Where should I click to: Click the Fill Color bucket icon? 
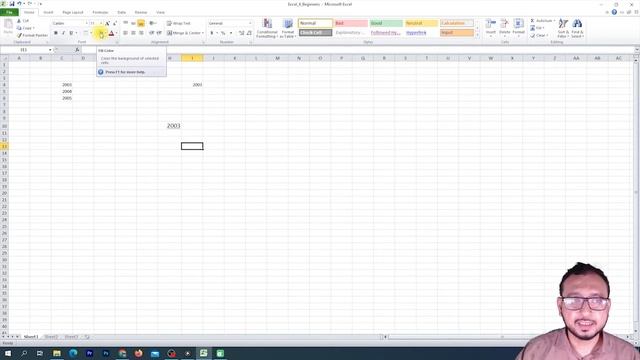click(100, 33)
